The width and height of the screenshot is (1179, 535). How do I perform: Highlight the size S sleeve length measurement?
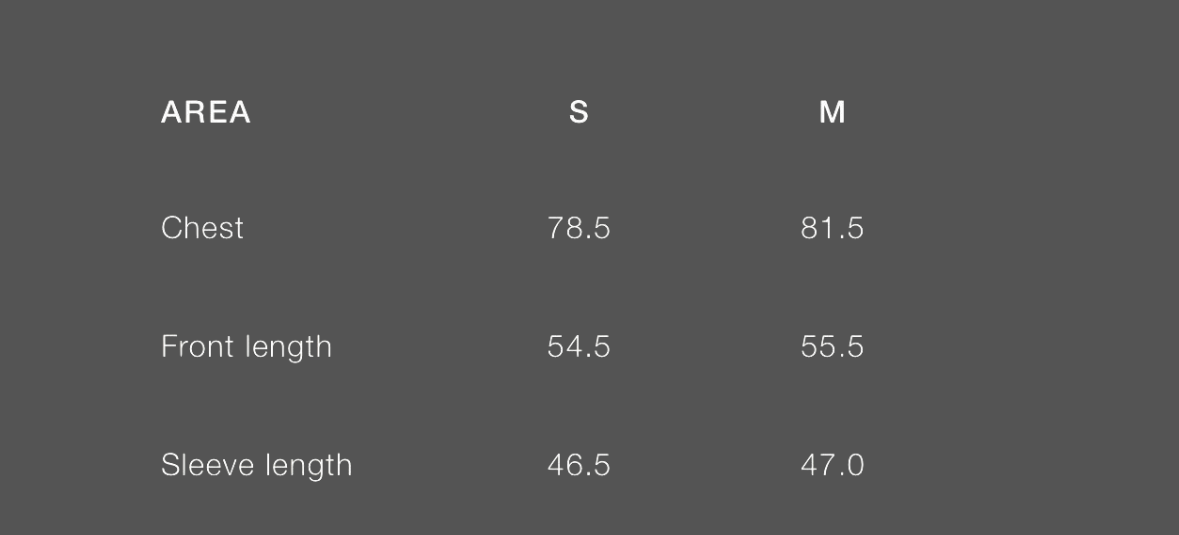(578, 465)
